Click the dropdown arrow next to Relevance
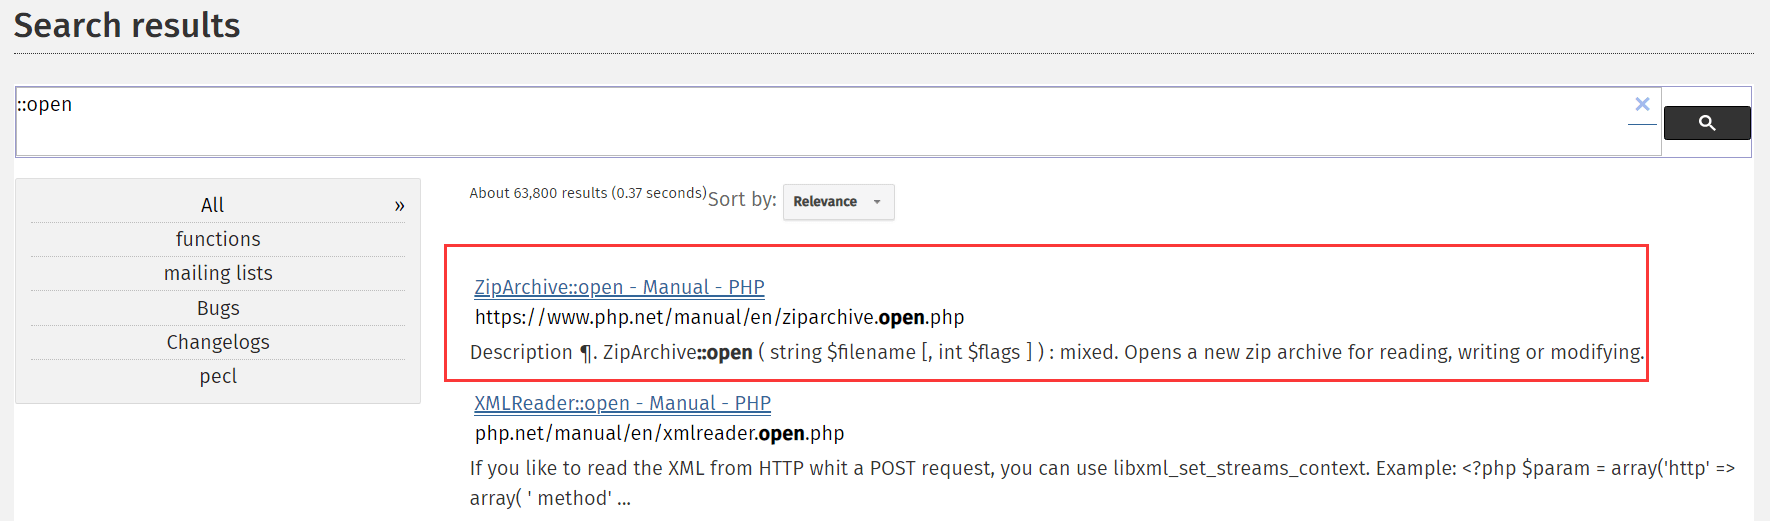This screenshot has width=1770, height=521. point(877,202)
